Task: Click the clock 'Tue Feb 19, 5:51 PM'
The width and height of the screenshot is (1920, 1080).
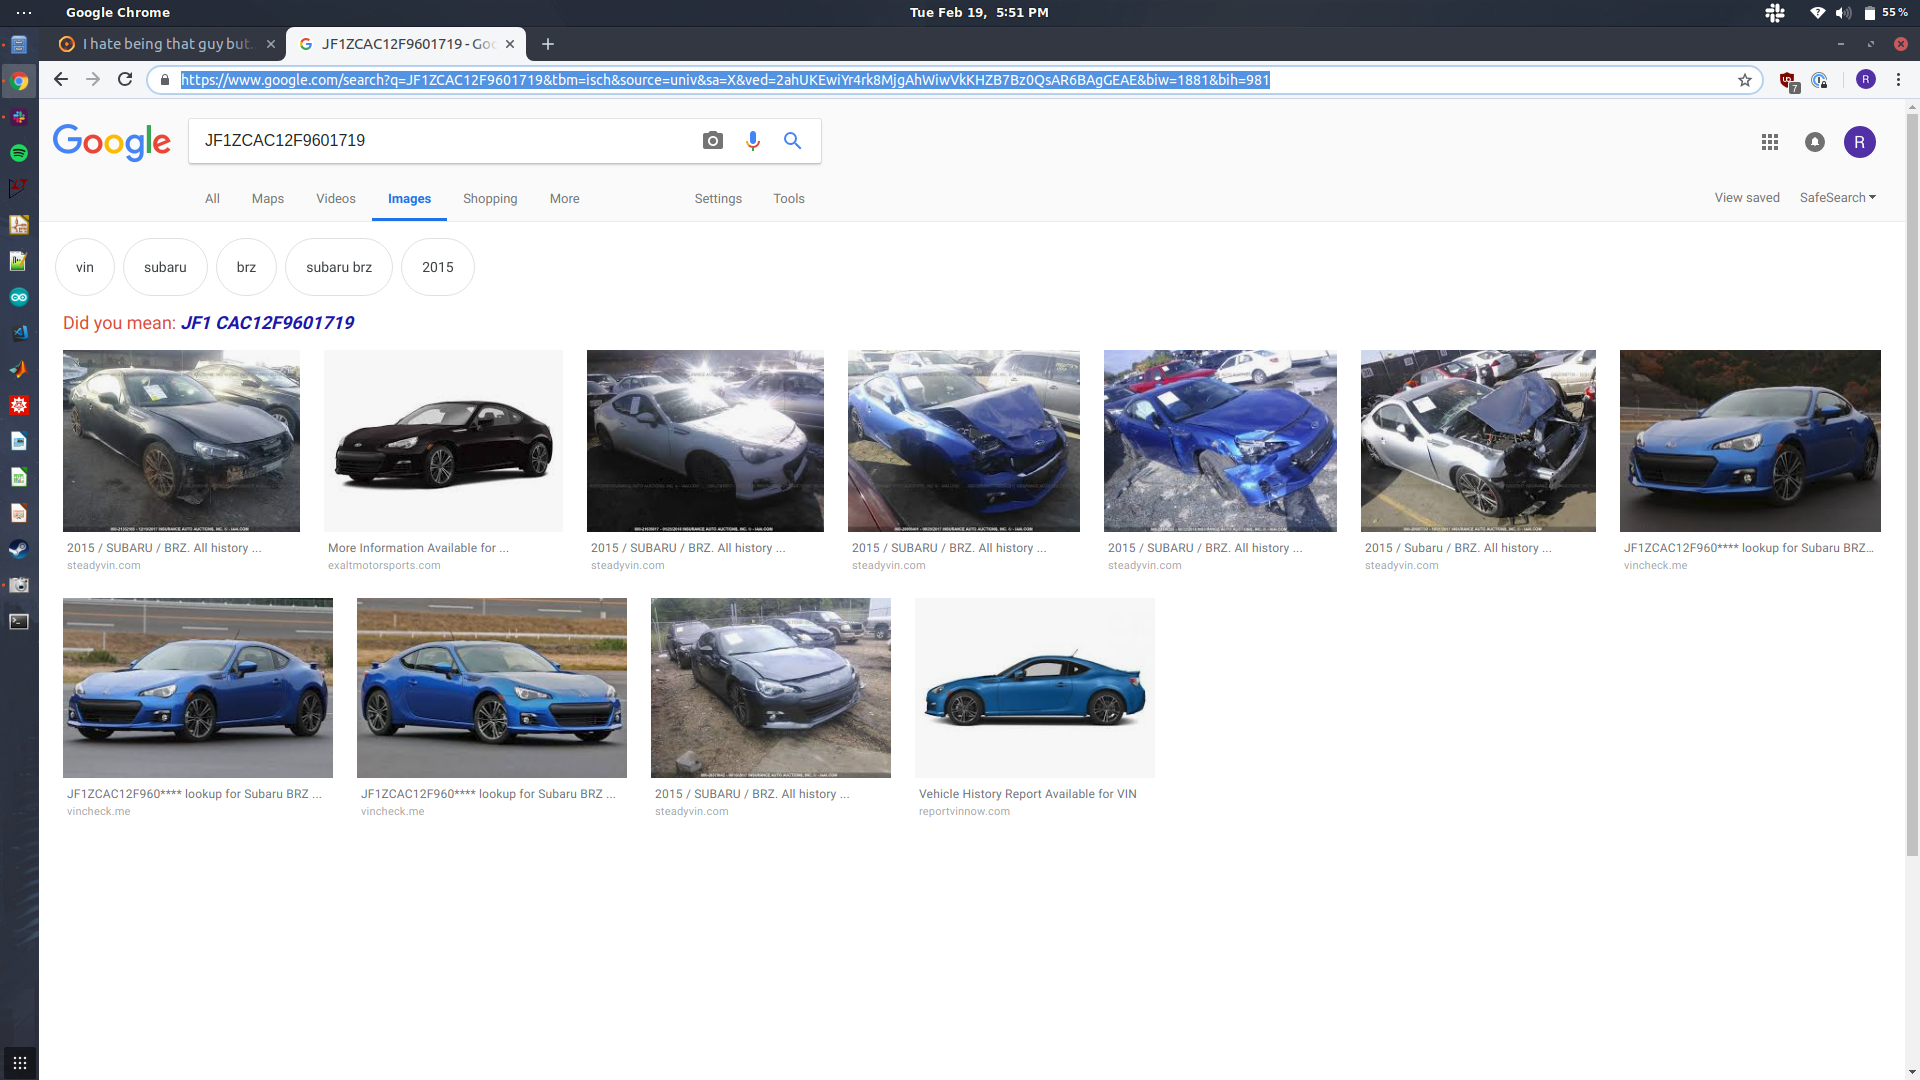Action: point(979,13)
